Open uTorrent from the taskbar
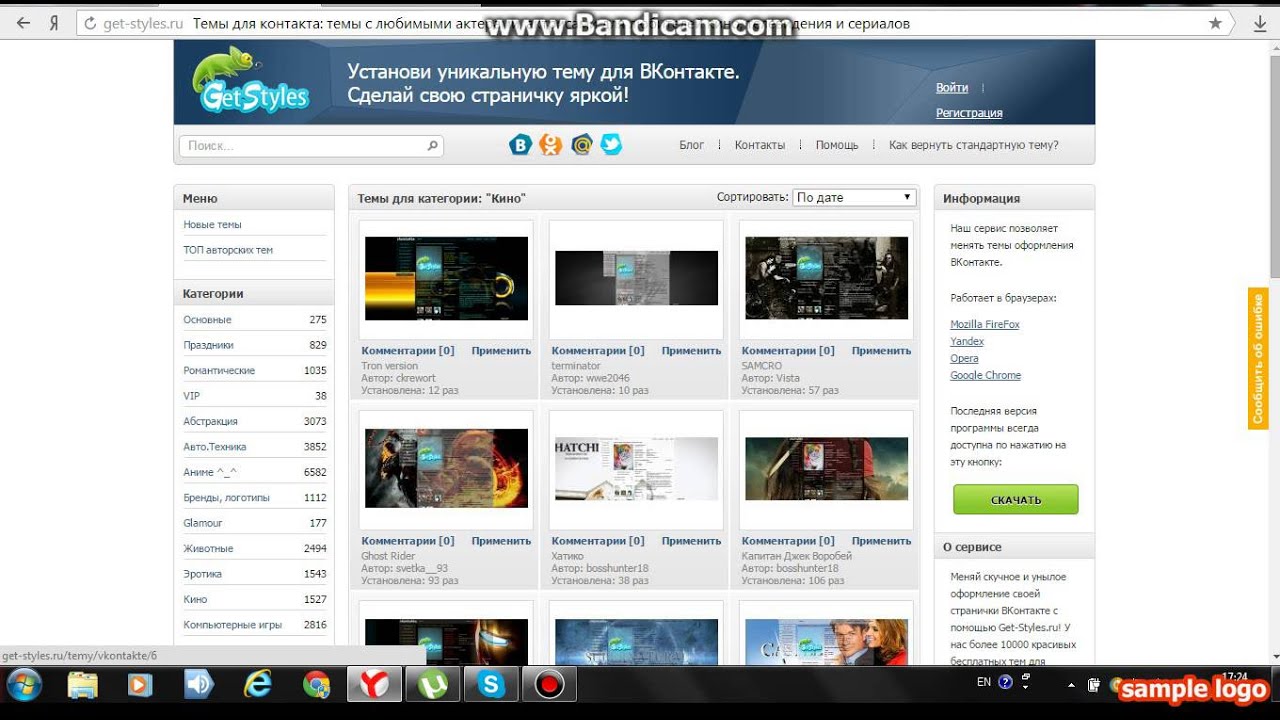Image resolution: width=1280 pixels, height=720 pixels. (433, 685)
